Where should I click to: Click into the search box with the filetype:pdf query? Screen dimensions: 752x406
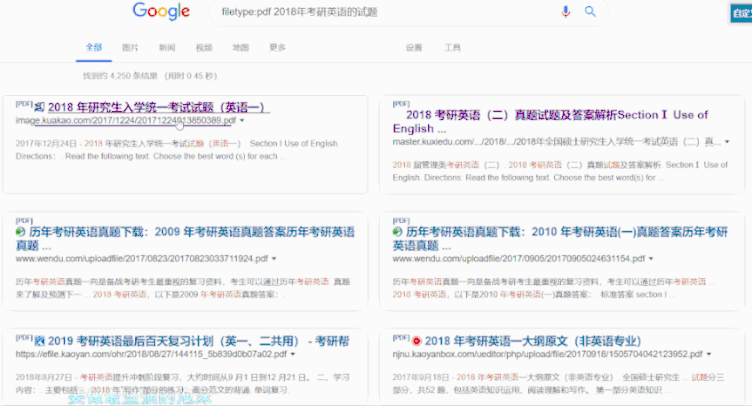point(380,12)
